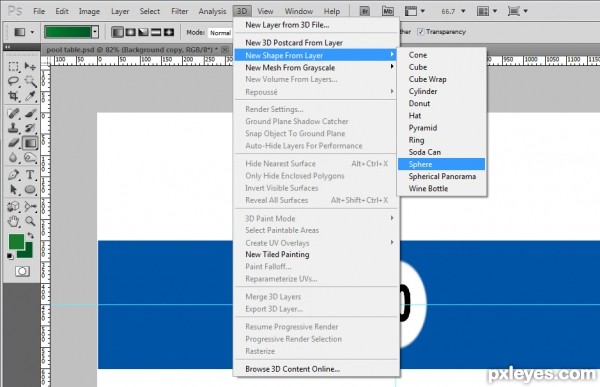Click Browse 3D Content Online
Image resolution: width=600 pixels, height=387 pixels.
[x=316, y=369]
